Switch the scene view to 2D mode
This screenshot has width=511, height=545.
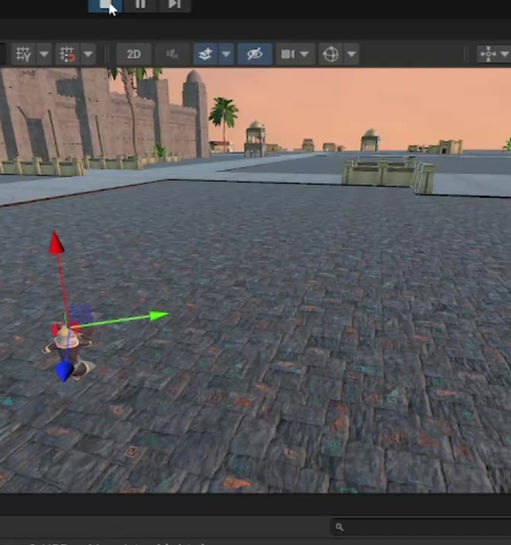(134, 54)
